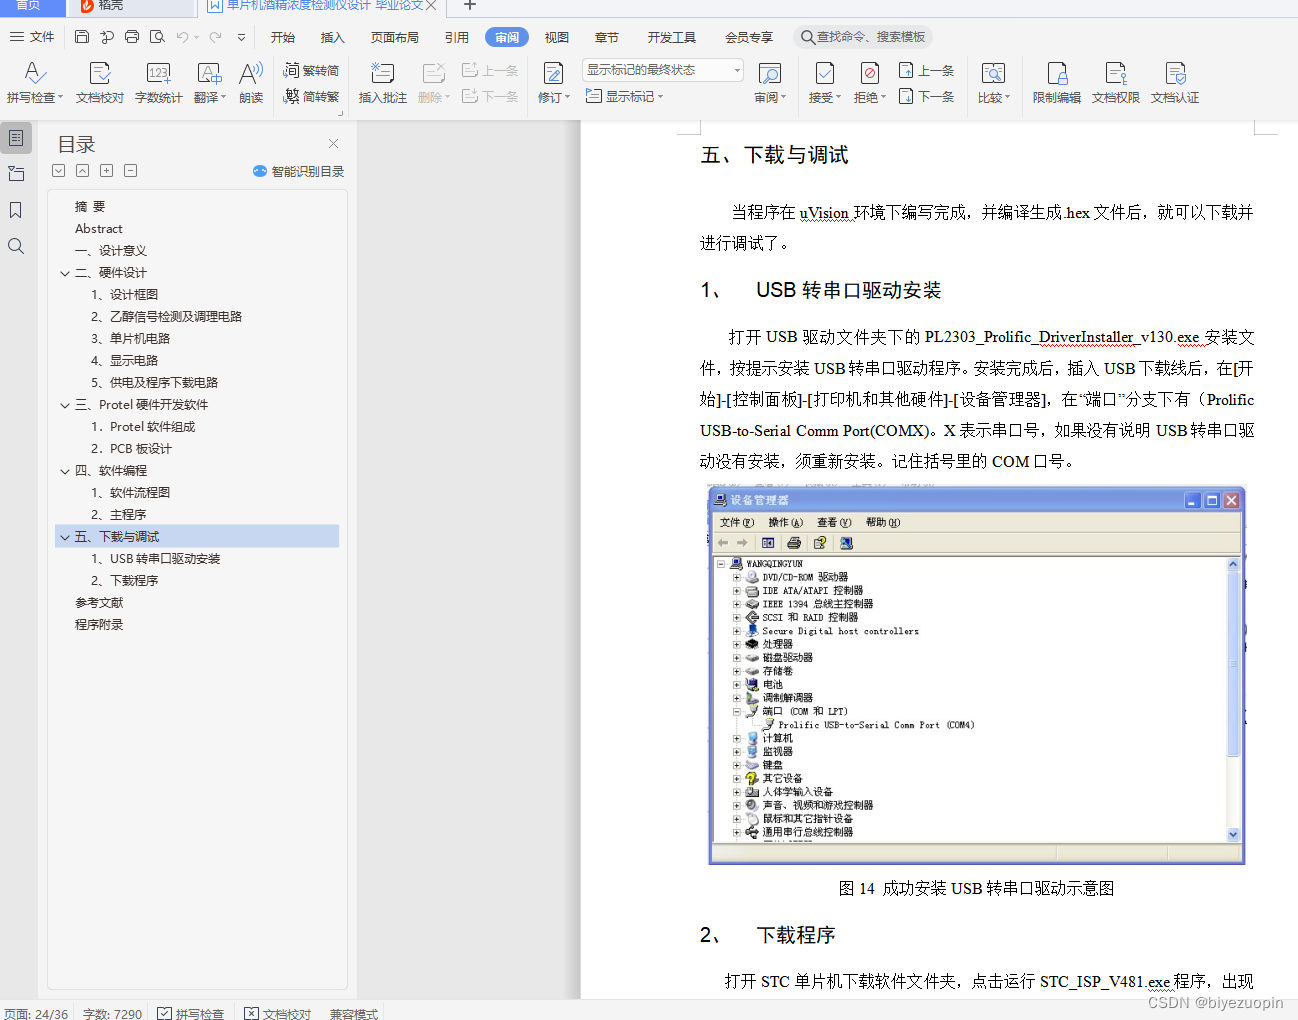
Task: Start the 朗读 read aloud tool
Action: [x=251, y=83]
